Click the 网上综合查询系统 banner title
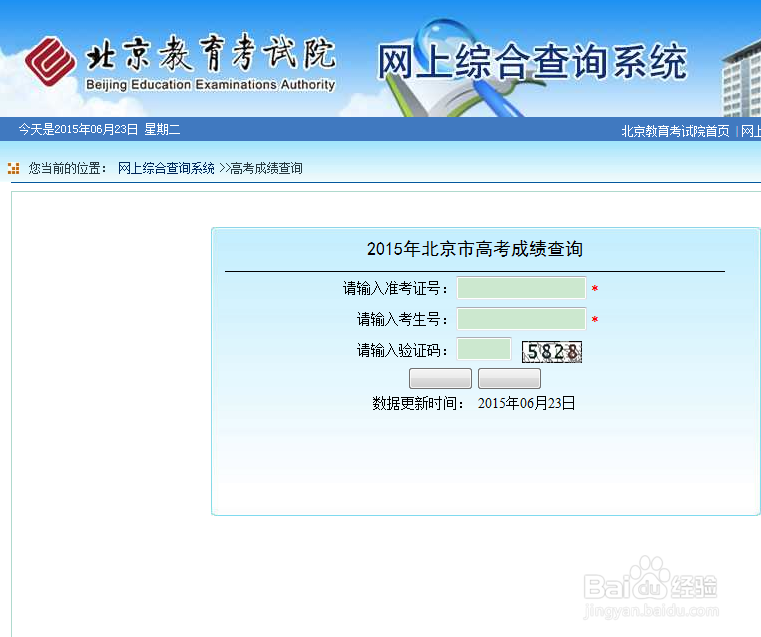The width and height of the screenshot is (761, 637). tap(532, 62)
